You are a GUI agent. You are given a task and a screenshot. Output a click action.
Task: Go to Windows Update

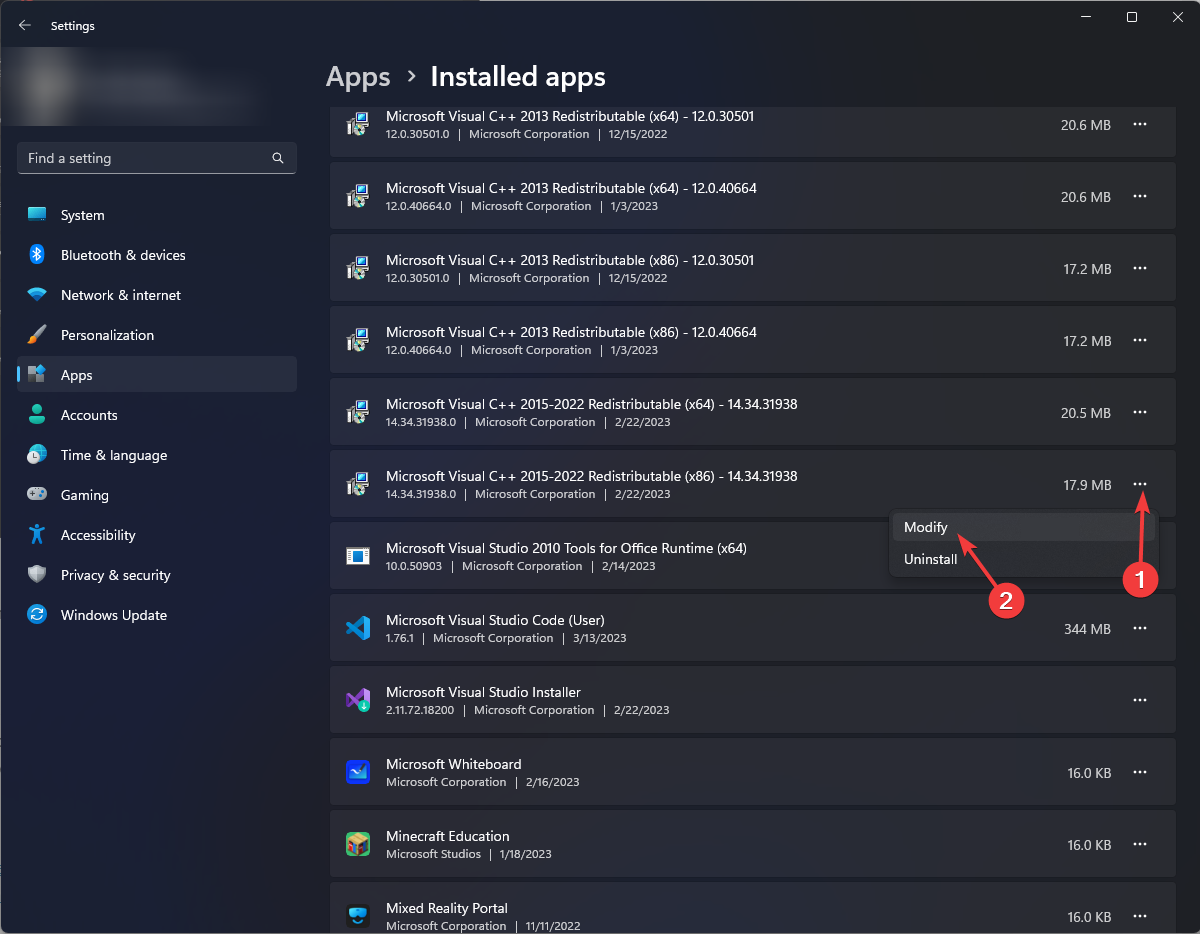(157, 615)
